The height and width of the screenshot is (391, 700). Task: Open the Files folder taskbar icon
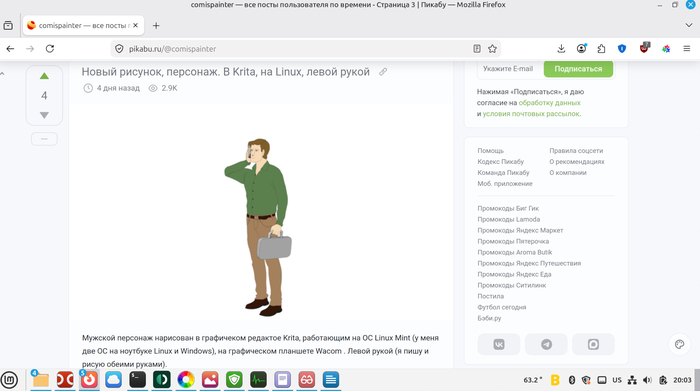(41, 380)
